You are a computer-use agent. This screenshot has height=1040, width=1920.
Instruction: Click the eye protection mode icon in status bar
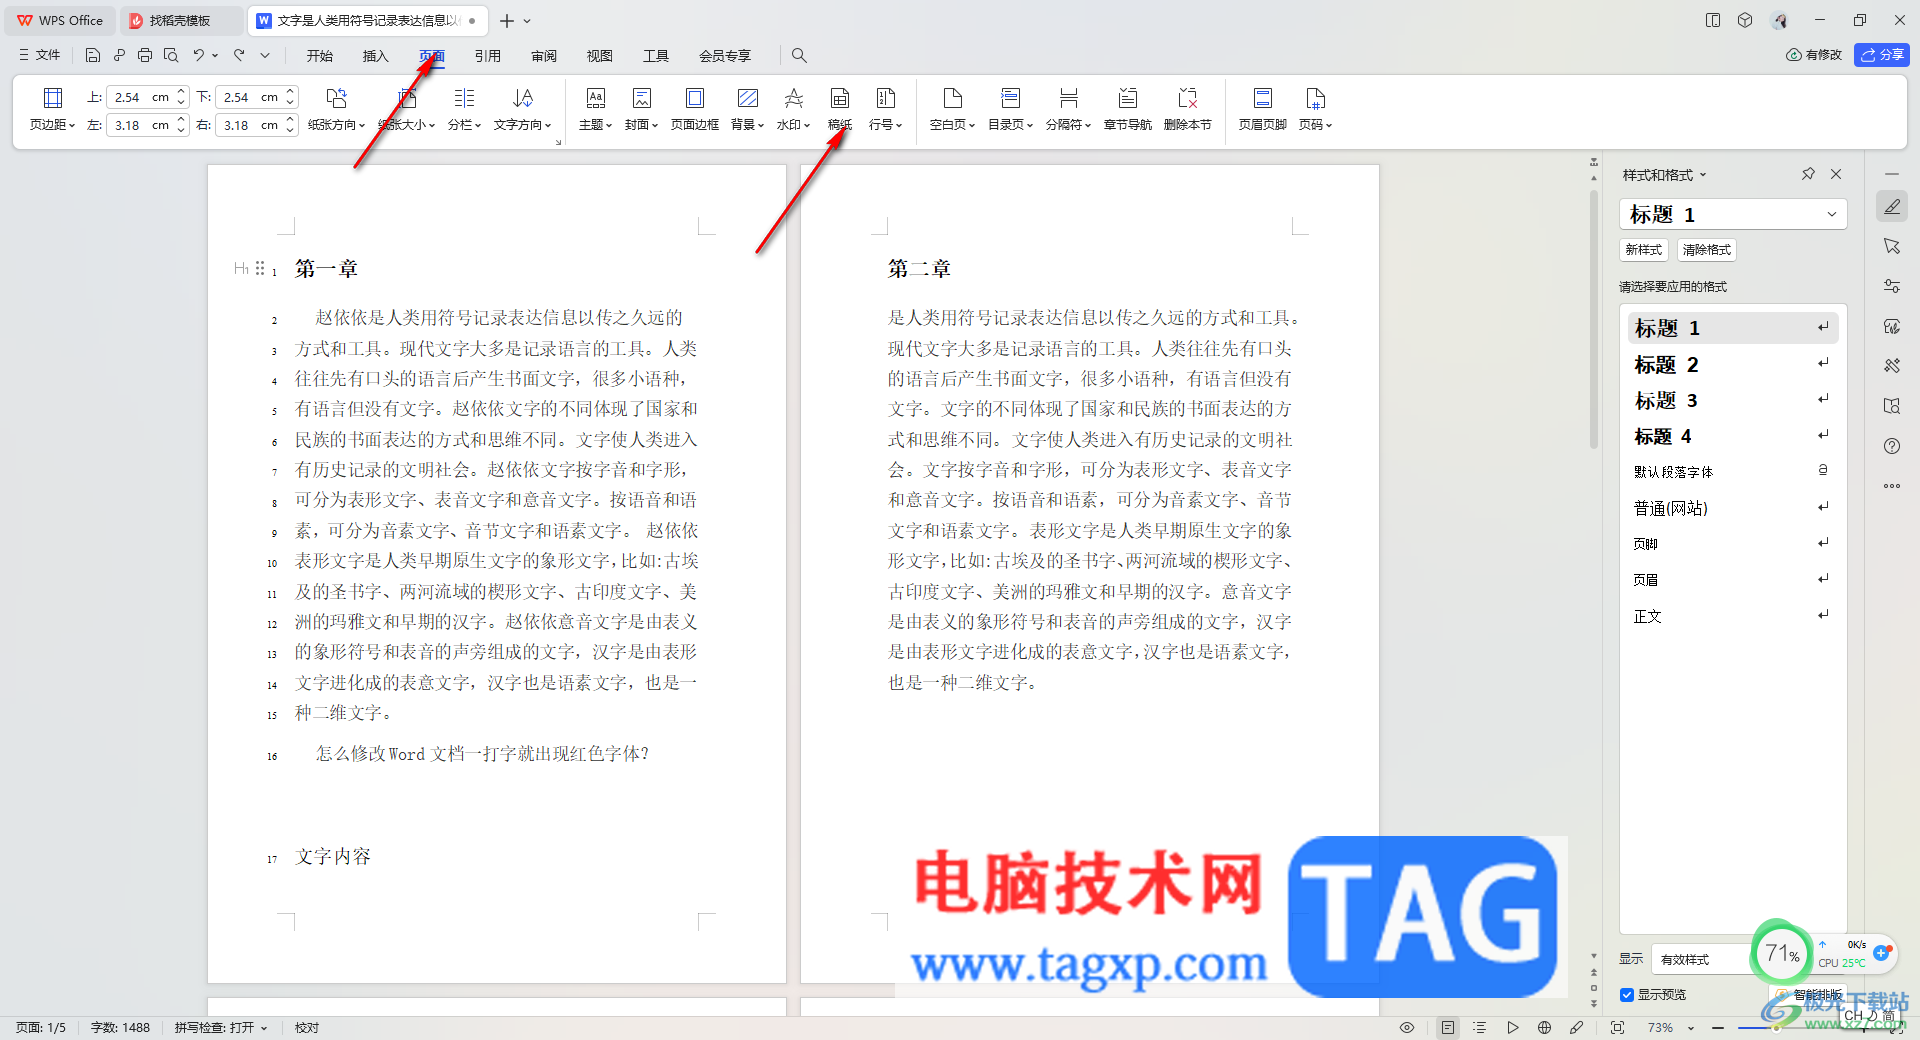coord(1406,1027)
